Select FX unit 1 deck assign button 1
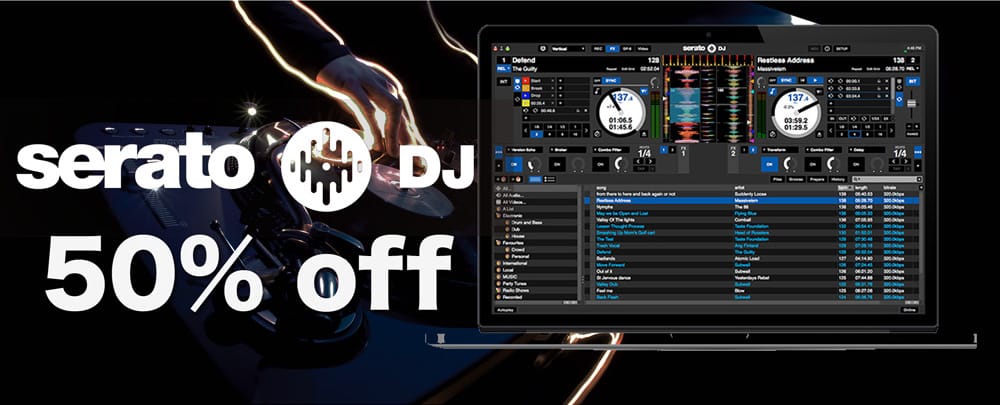 point(664,150)
